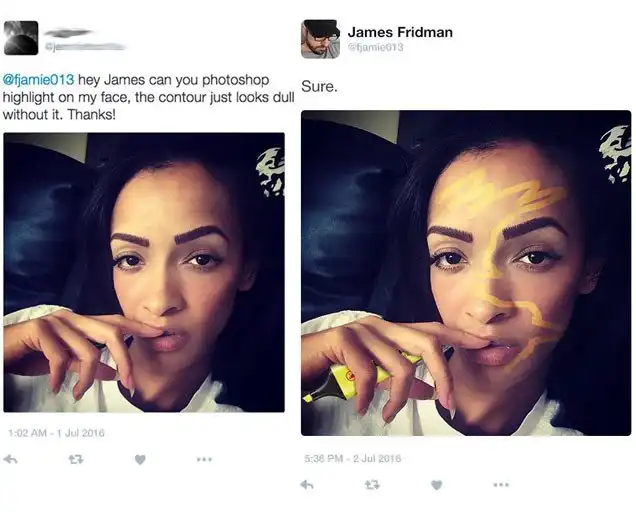Open James Fridman's profile avatar
This screenshot has width=636, height=512.
[x=320, y=39]
